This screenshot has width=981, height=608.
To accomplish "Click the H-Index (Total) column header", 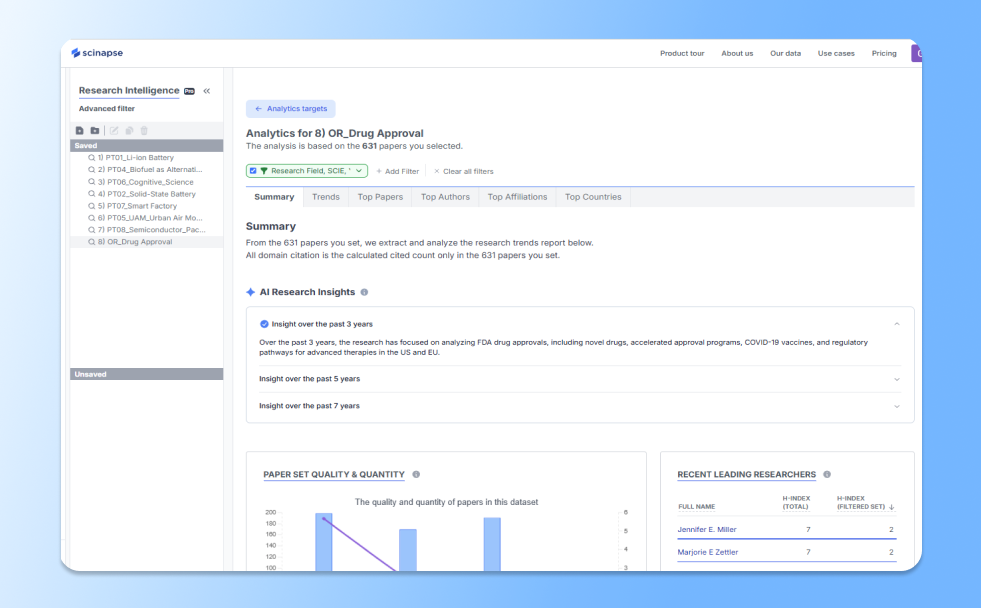I will click(x=796, y=502).
